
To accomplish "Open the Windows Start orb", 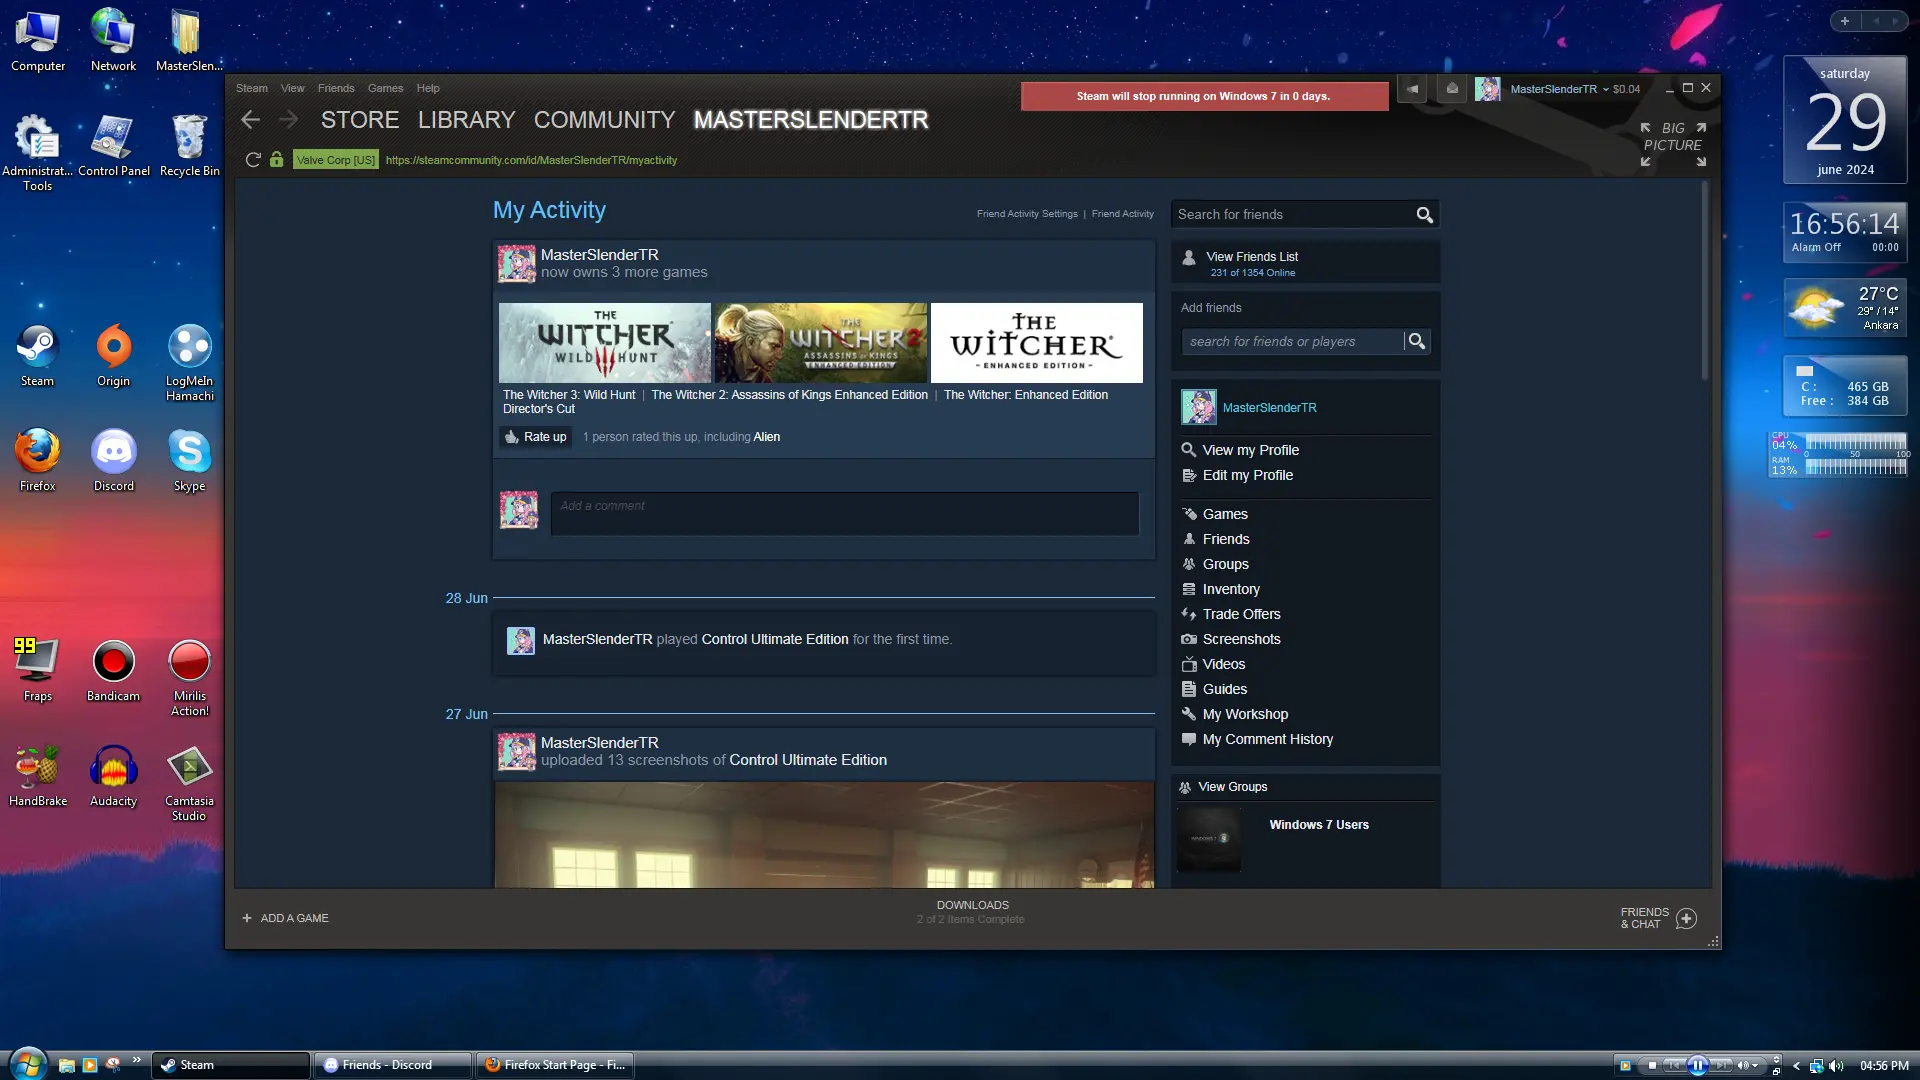I will click(27, 1064).
